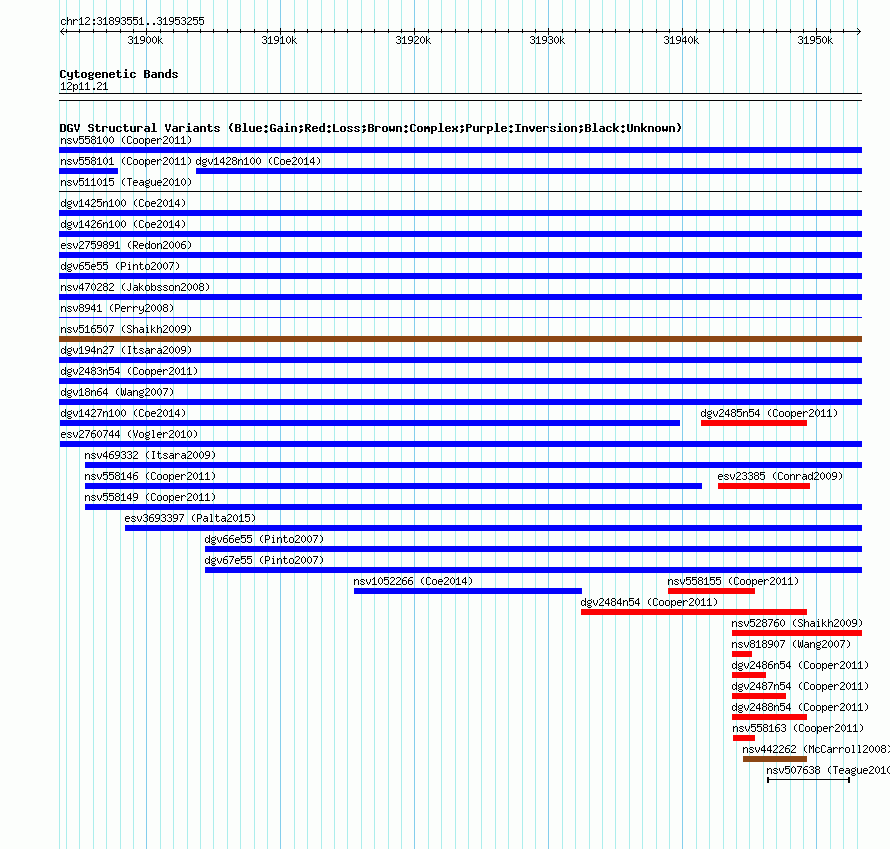
Task: Open dgv2483n54 (Cooper2011) variant label
Action: click(129, 371)
